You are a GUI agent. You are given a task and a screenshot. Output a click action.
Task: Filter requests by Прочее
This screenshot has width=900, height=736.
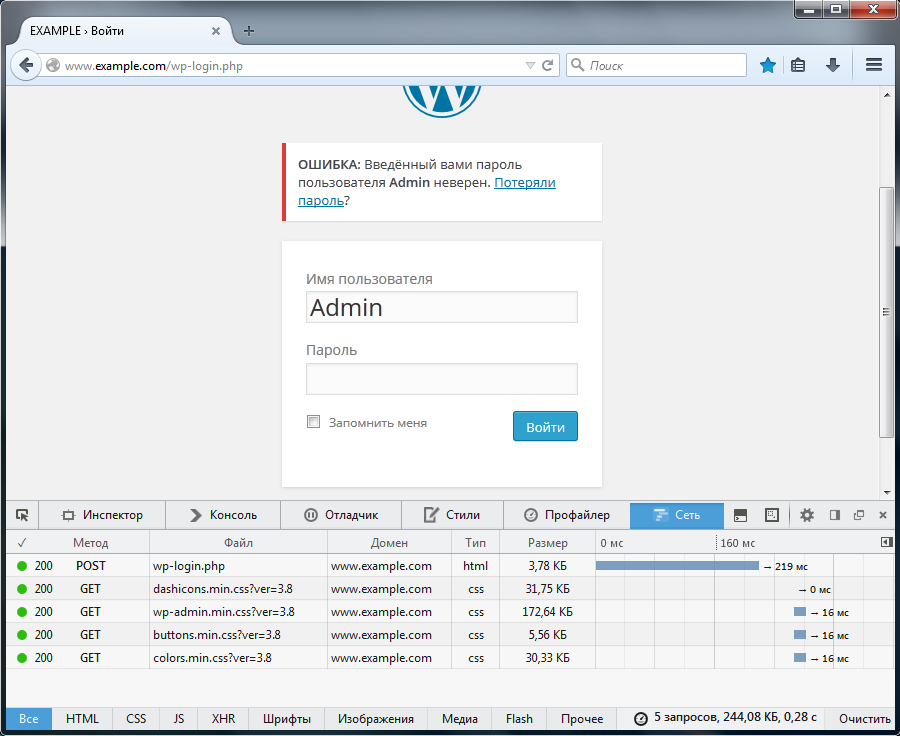coord(582,719)
